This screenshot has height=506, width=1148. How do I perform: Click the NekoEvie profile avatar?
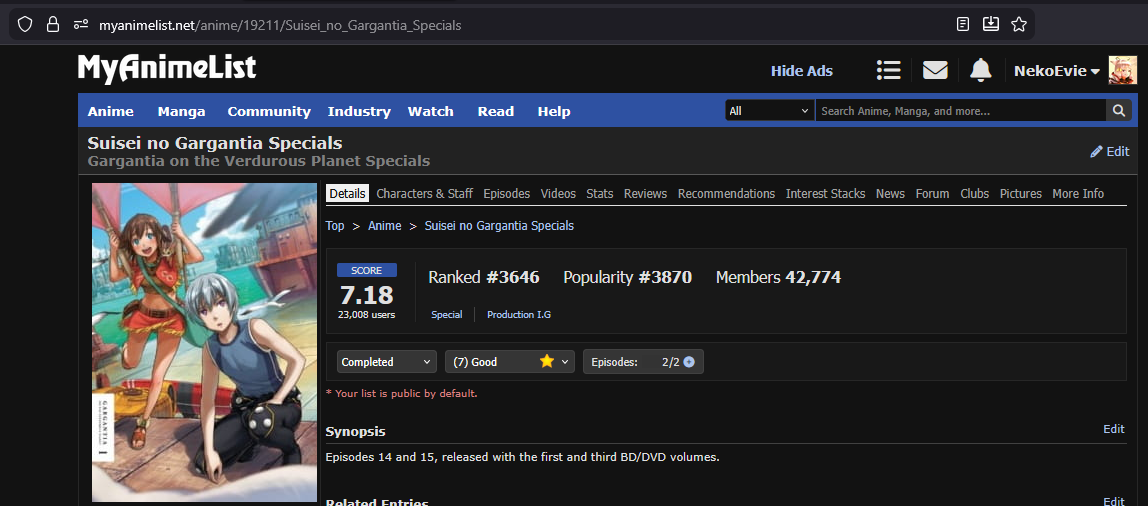click(1122, 70)
